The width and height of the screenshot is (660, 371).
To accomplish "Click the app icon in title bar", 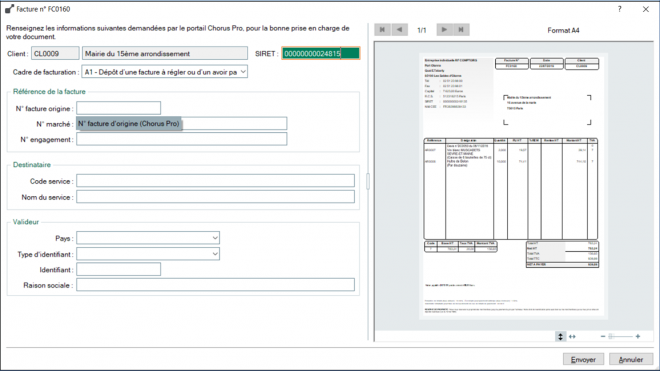I will (x=9, y=9).
